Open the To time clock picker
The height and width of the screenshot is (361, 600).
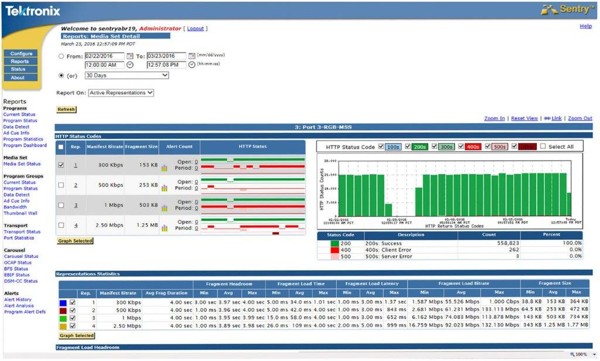pyautogui.click(x=192, y=65)
